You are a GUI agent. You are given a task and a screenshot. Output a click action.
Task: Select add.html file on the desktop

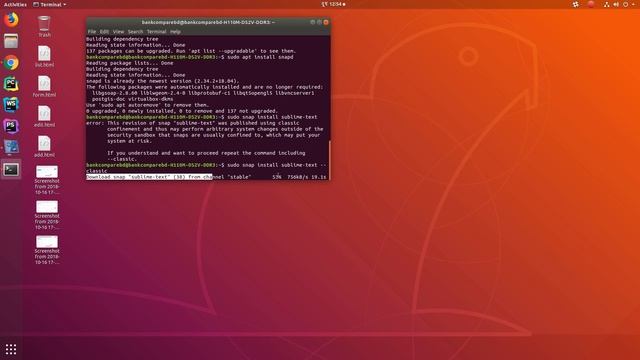[44, 147]
